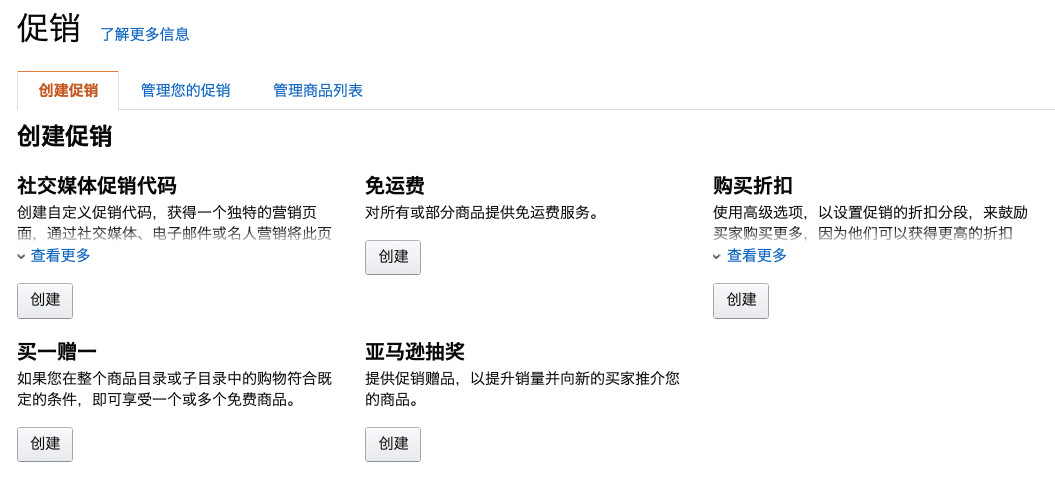Click the 社交媒体促销代码 heading

[x=97, y=185]
